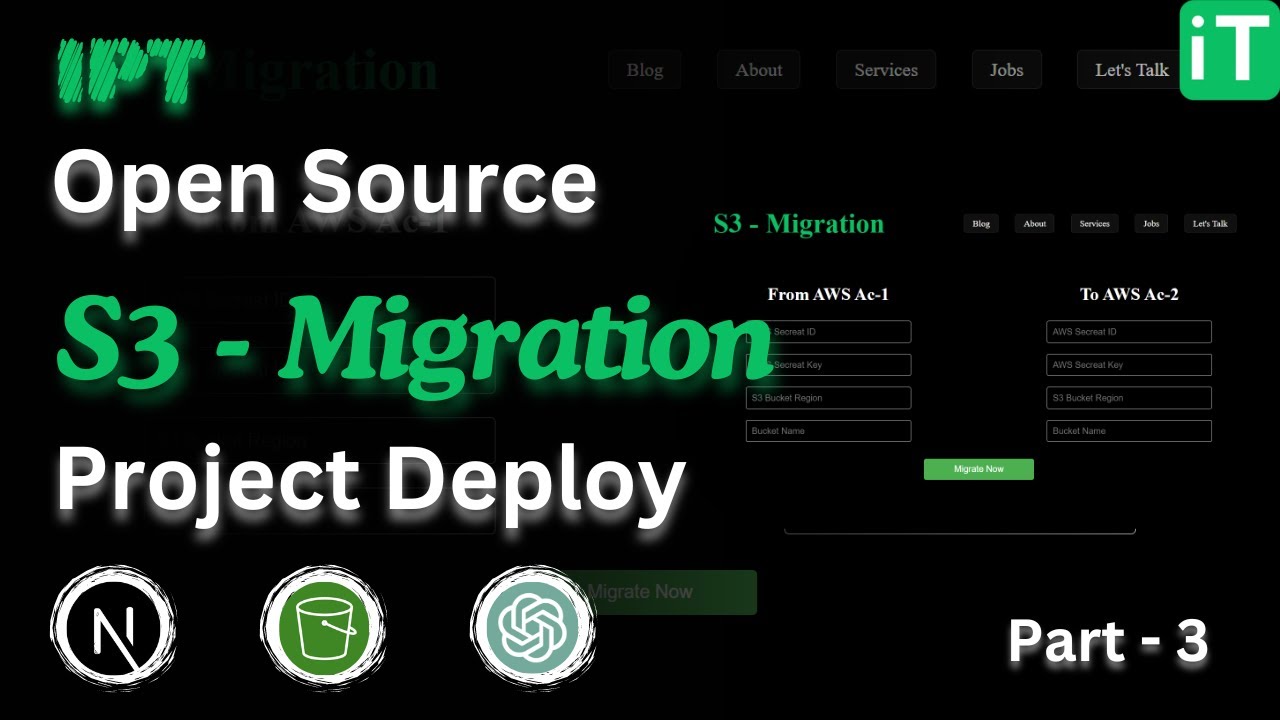Click the bright green Migrate Now button
The image size is (1280, 720).
tap(979, 469)
